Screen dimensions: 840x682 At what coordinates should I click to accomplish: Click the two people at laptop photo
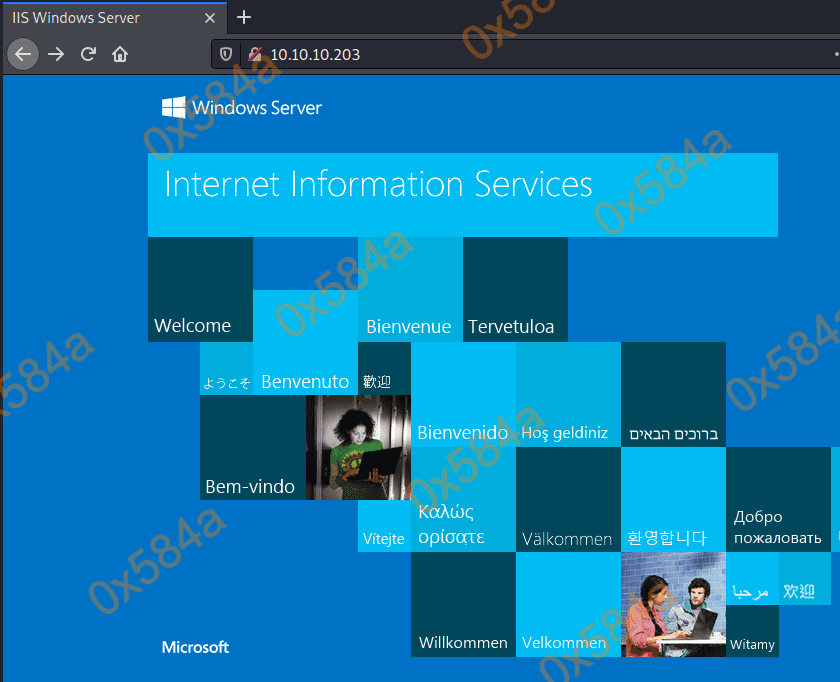[673, 604]
